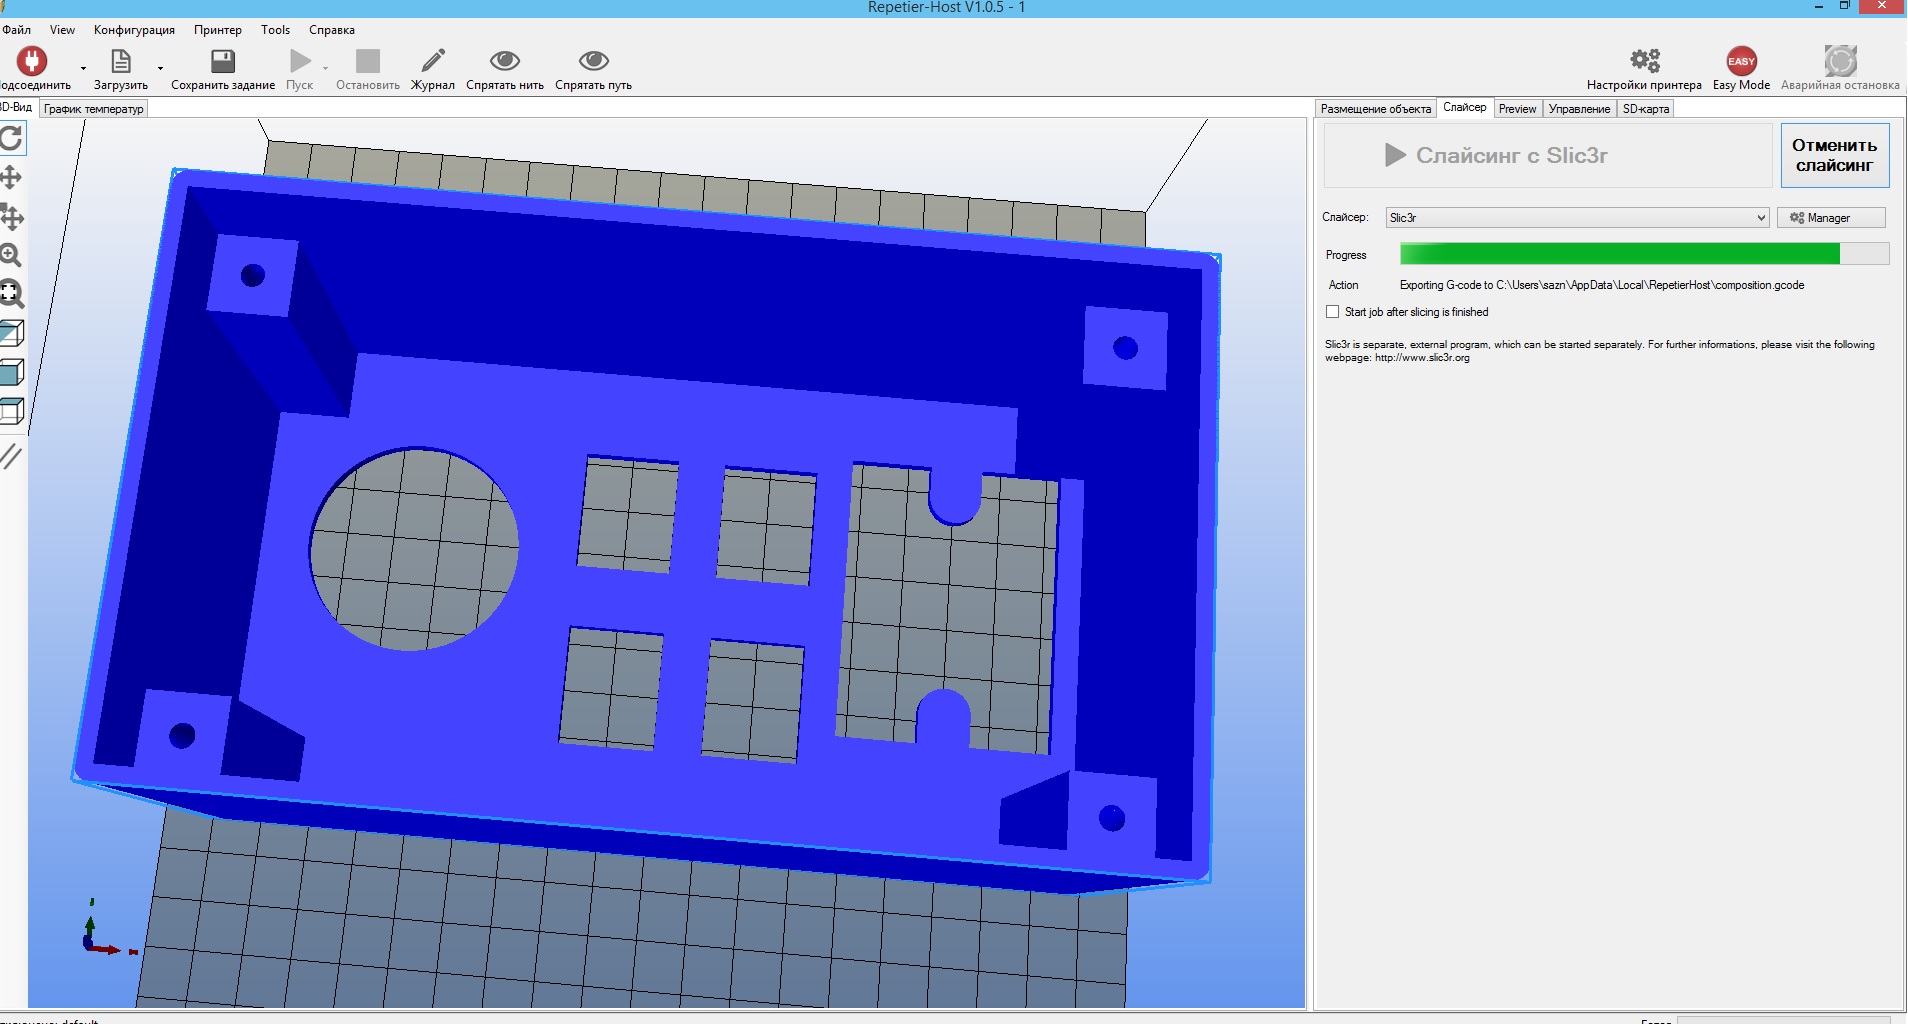
Task: Open the dropdown arrow beside Подсоединить
Action: 83,69
